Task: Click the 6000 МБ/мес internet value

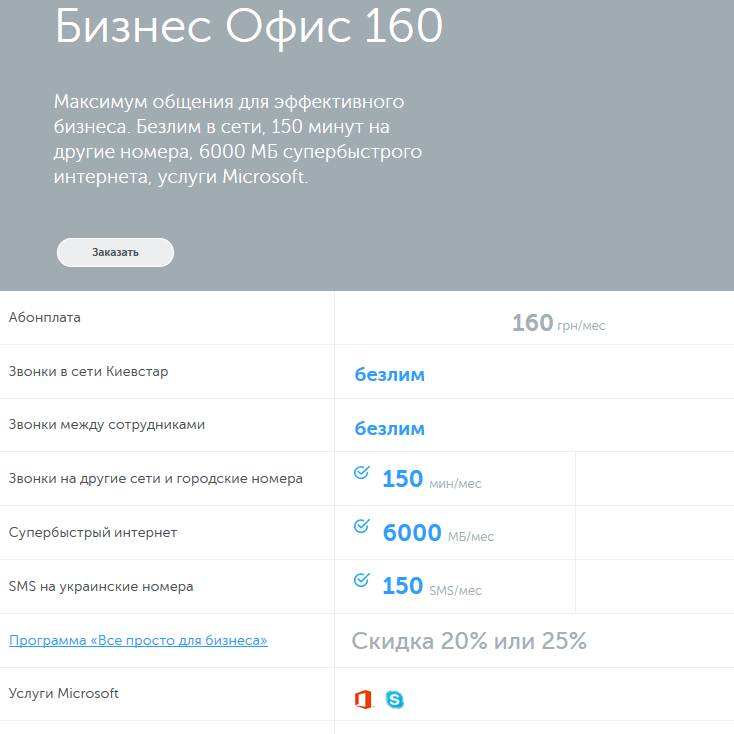Action: click(438, 534)
